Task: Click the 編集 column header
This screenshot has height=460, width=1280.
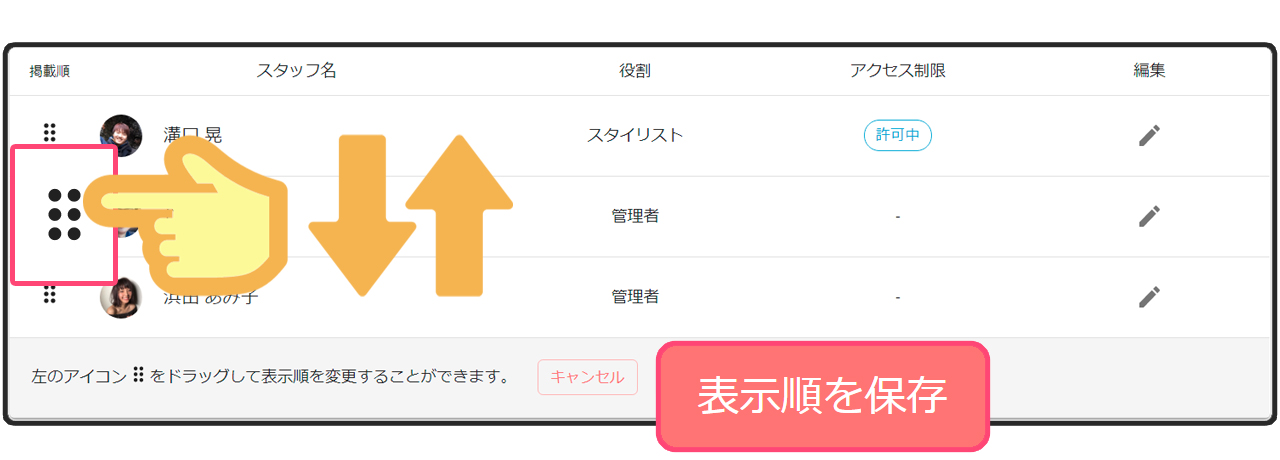Action: [1149, 71]
